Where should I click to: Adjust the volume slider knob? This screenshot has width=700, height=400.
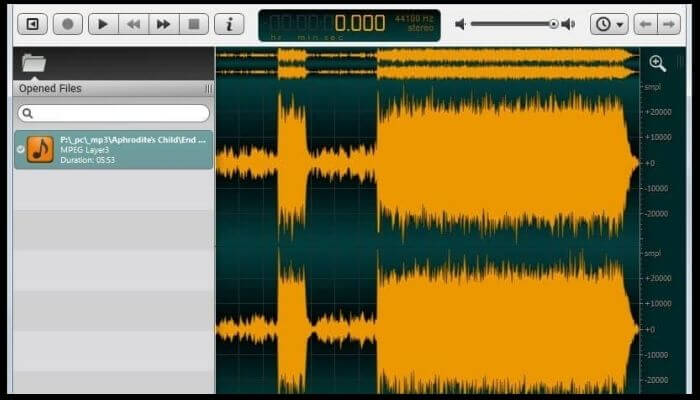(x=553, y=24)
